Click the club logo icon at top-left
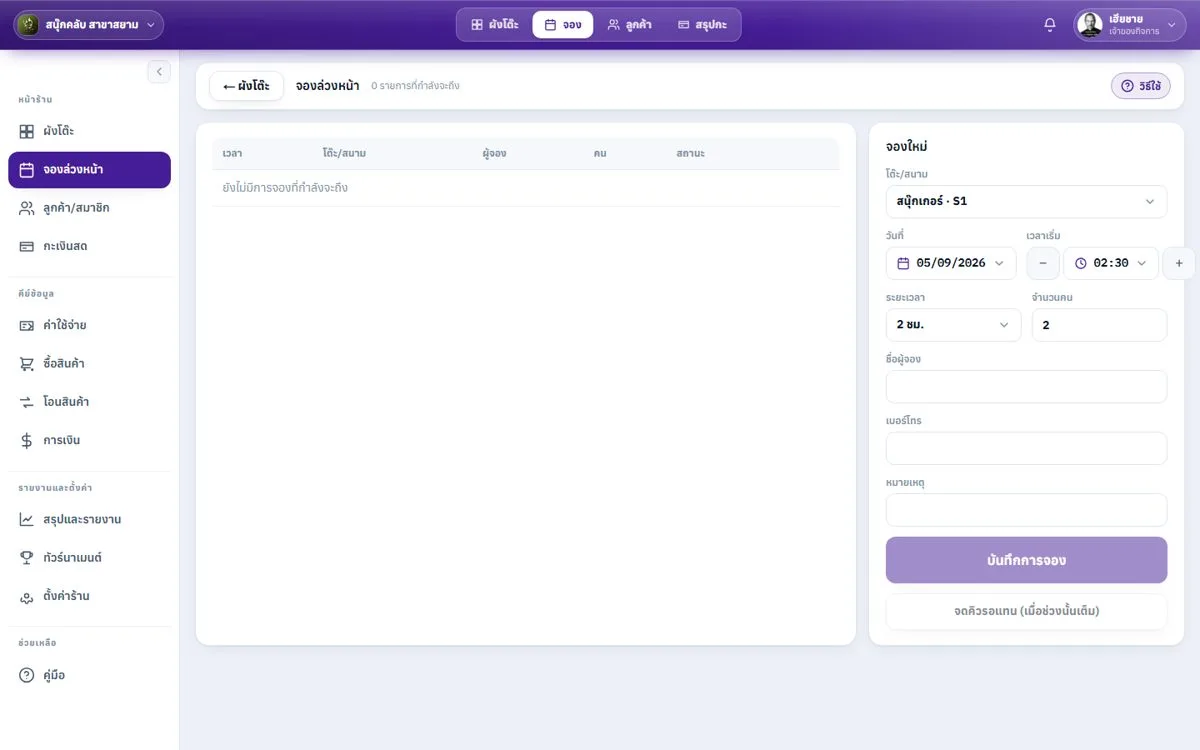1200x750 pixels. click(29, 25)
